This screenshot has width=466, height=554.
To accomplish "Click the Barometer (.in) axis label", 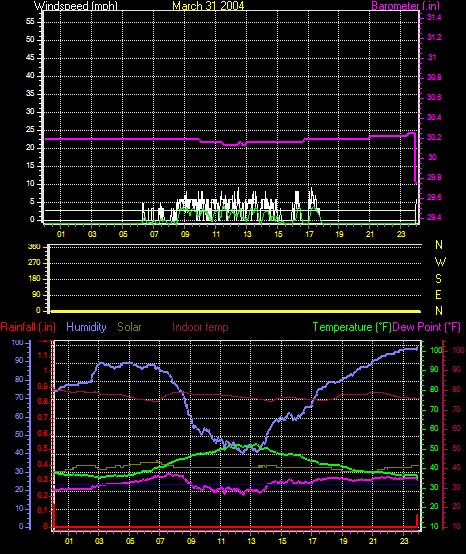I will click(x=406, y=6).
